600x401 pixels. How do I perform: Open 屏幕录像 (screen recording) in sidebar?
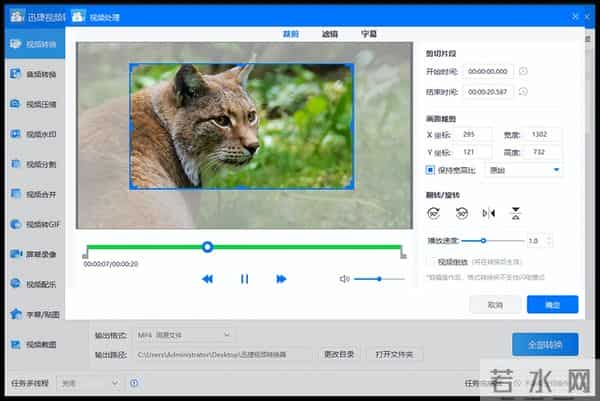(x=34, y=254)
